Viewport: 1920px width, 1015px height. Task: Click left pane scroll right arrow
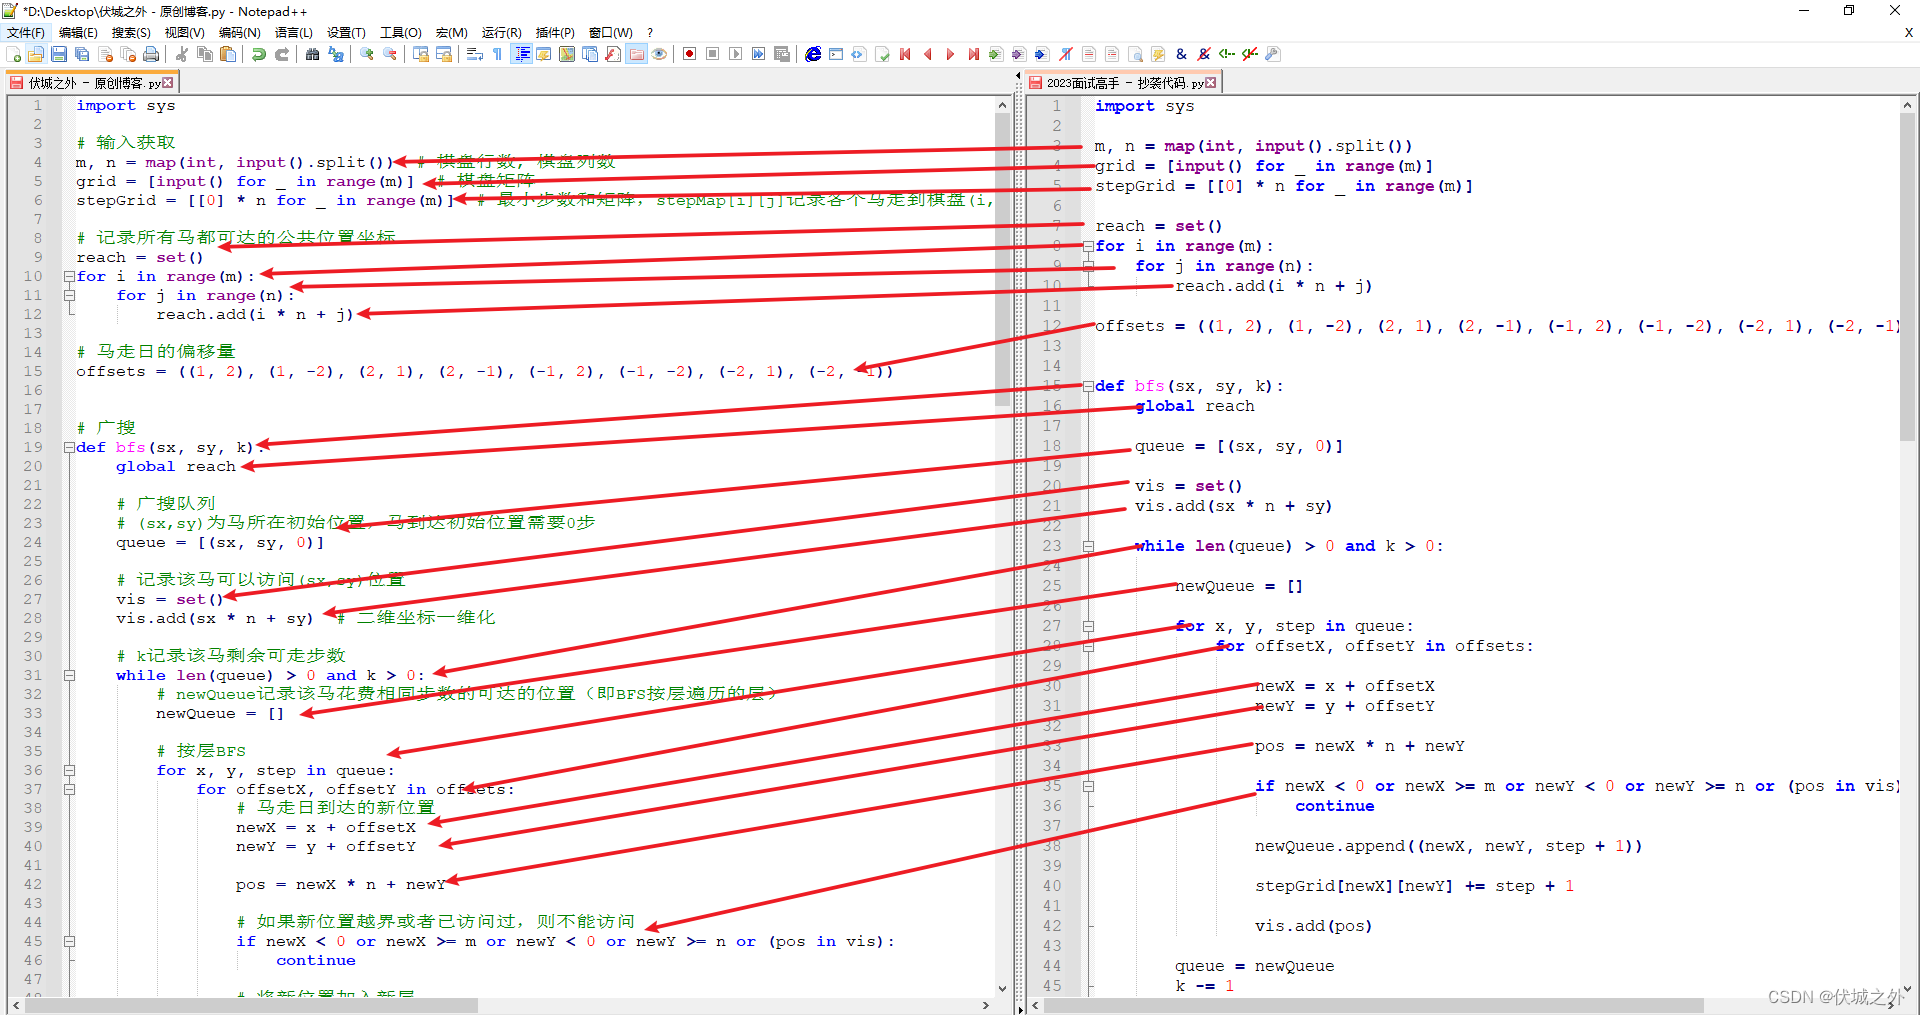[x=986, y=1005]
